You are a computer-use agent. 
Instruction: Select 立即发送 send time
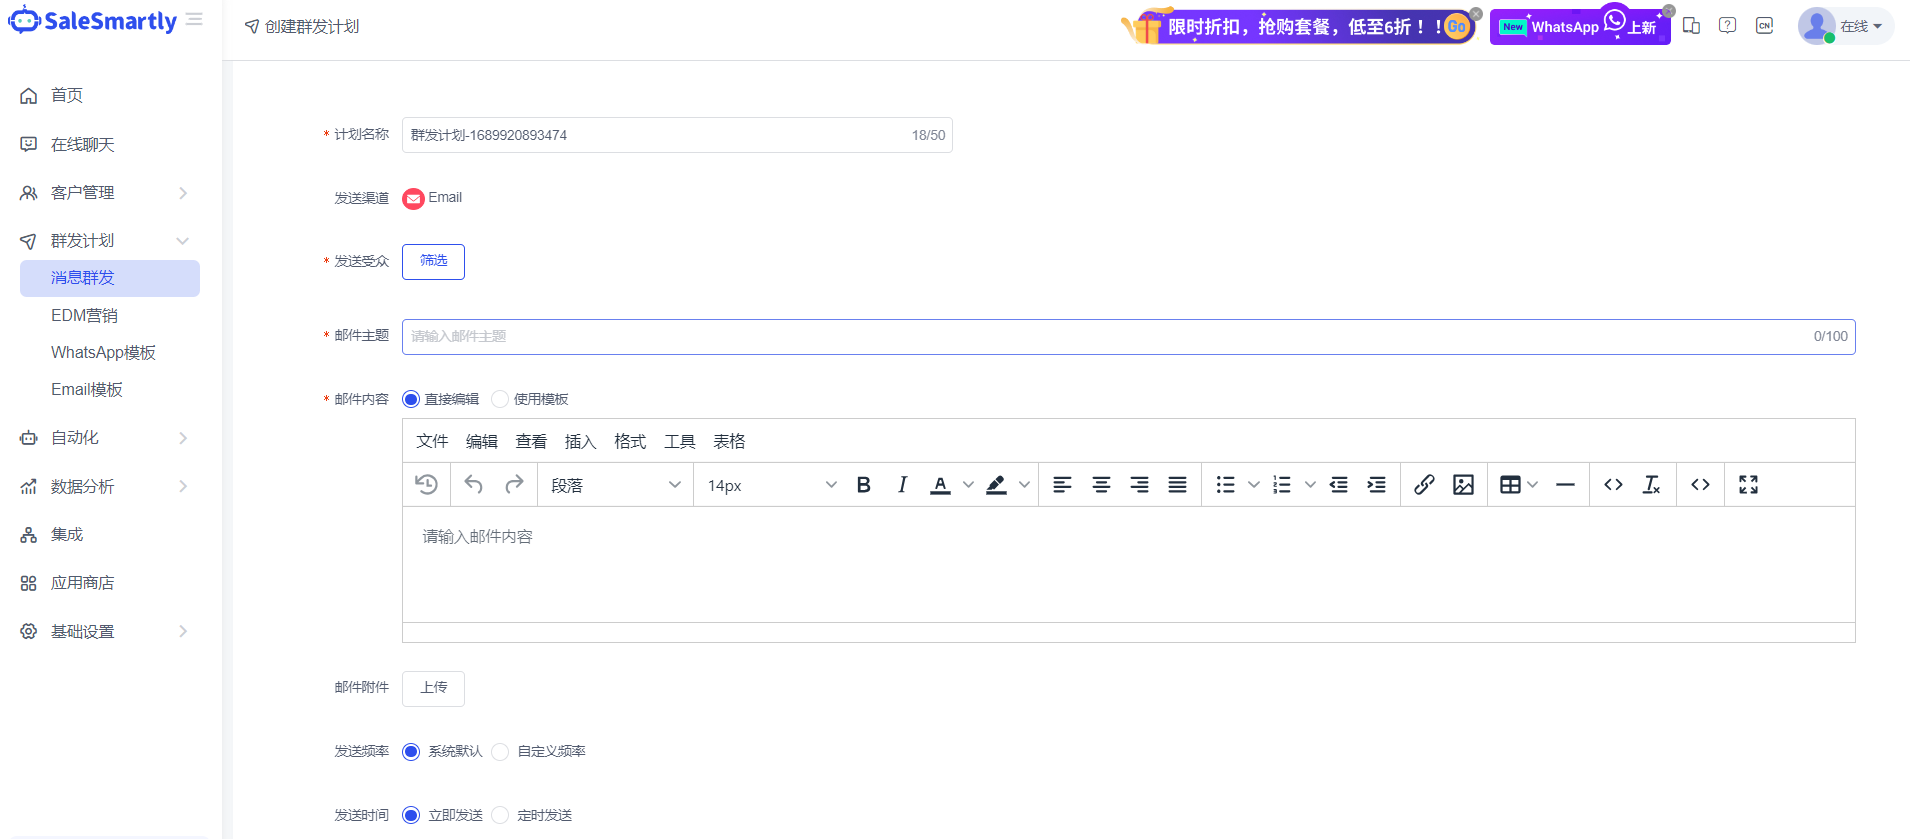coord(411,815)
